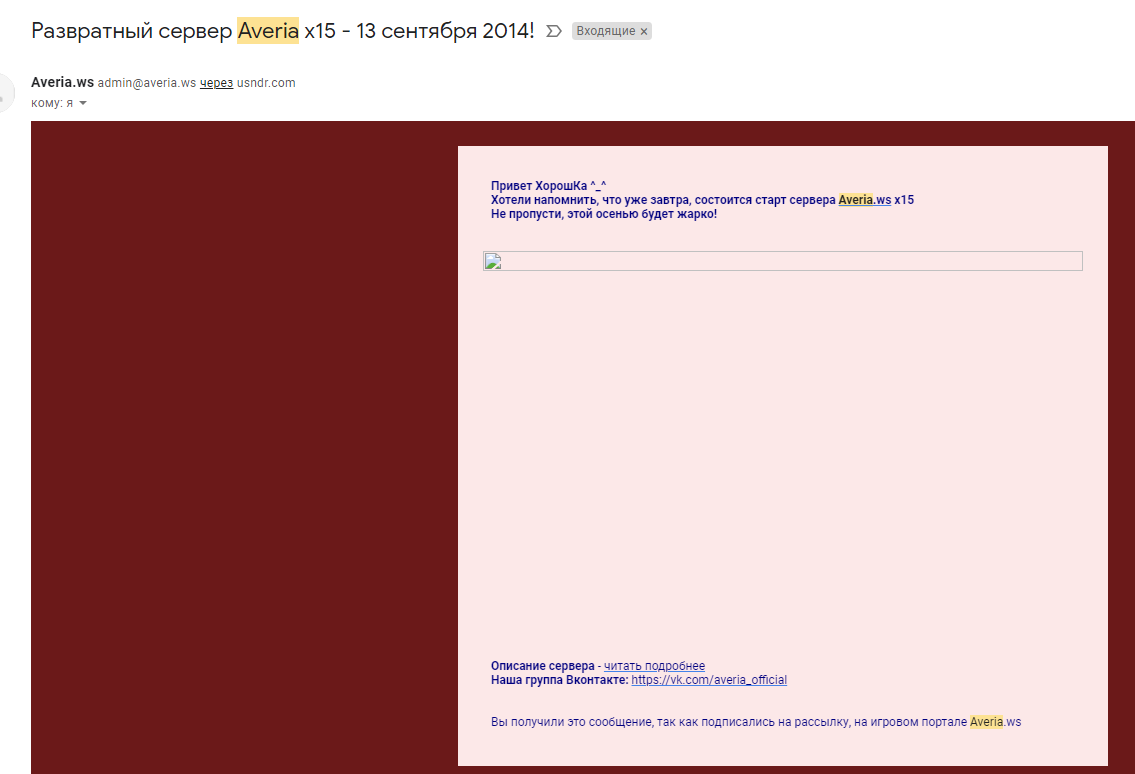Viewport: 1135px width, 774px height.
Task: Expand the underlined через mailing indicator
Action: [x=216, y=82]
